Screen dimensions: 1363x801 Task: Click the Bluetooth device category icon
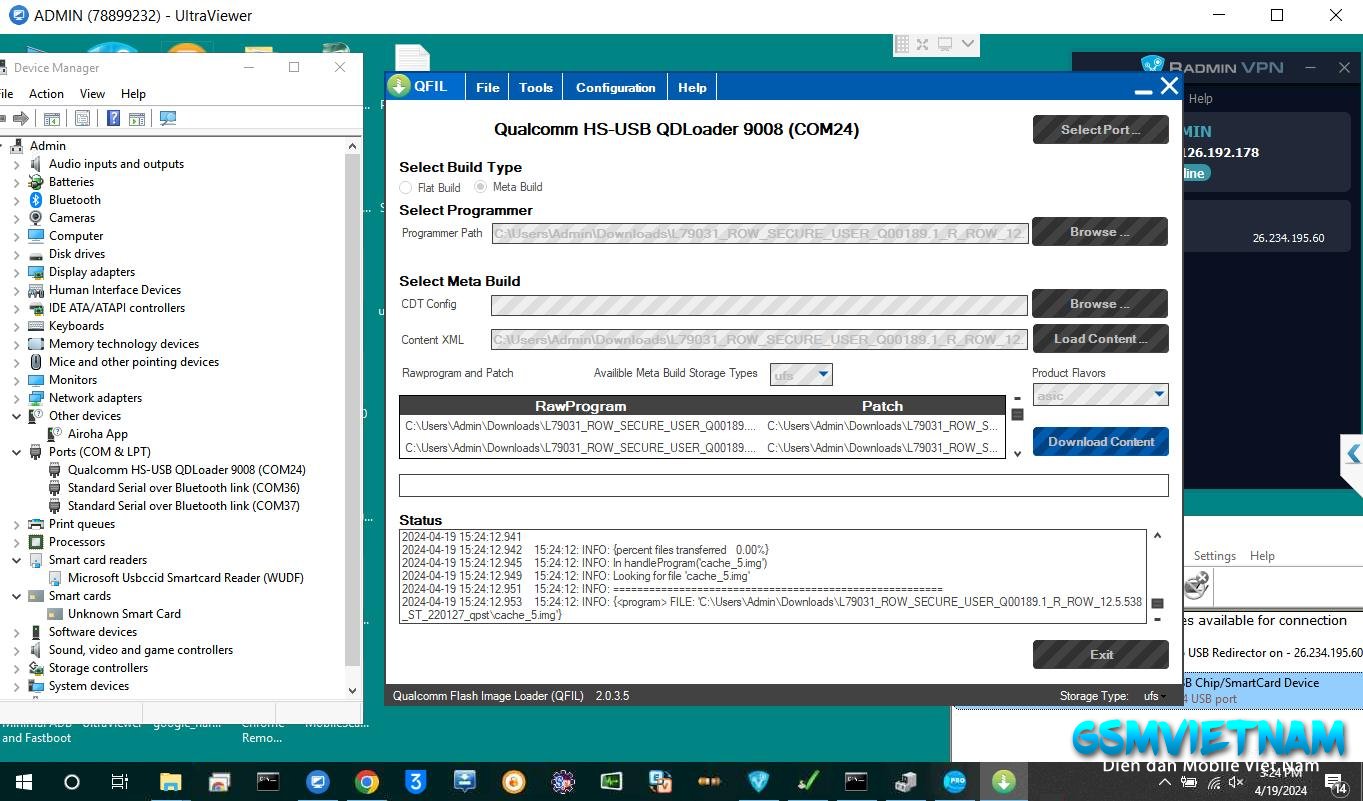point(36,200)
